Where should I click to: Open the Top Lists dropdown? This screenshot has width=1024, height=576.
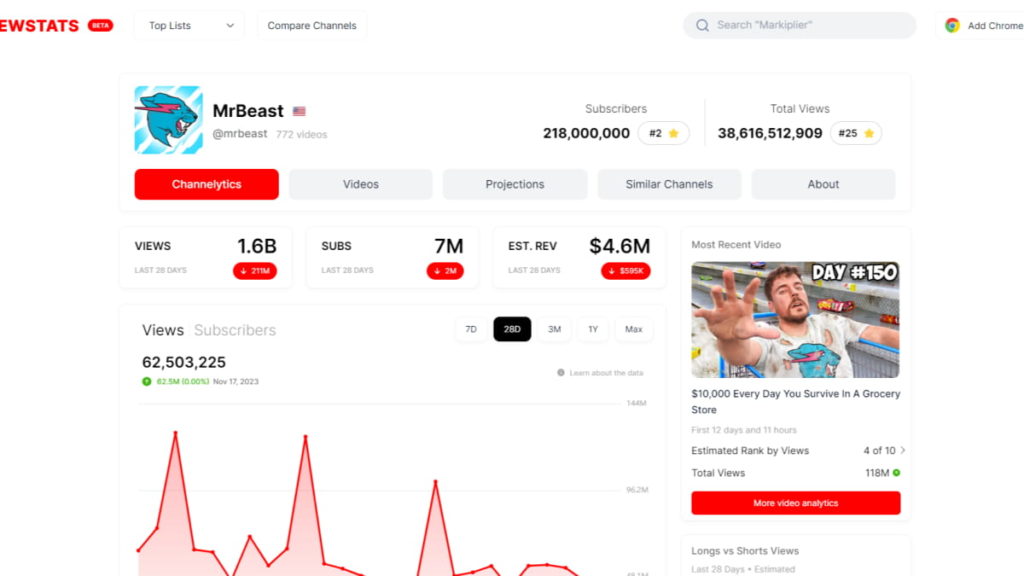188,25
